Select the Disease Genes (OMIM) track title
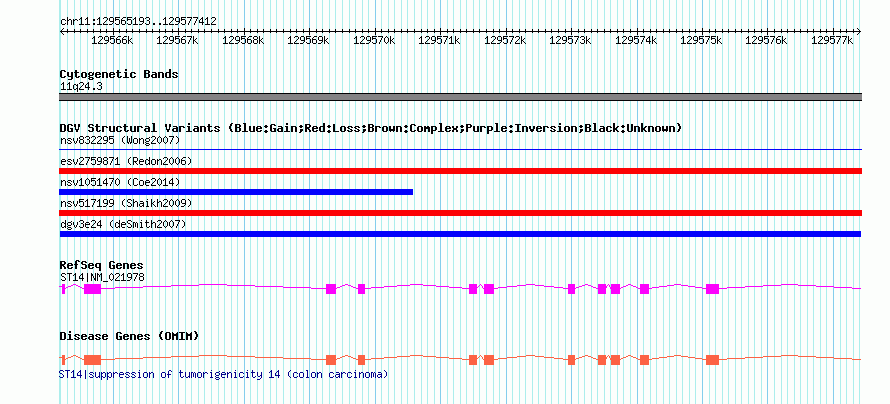 (129, 336)
